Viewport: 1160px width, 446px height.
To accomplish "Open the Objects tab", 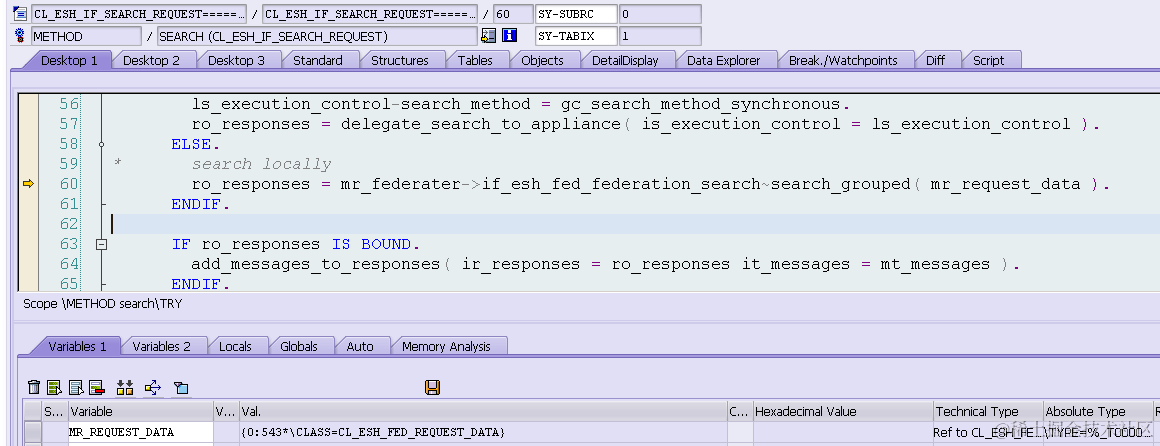I will click(542, 61).
